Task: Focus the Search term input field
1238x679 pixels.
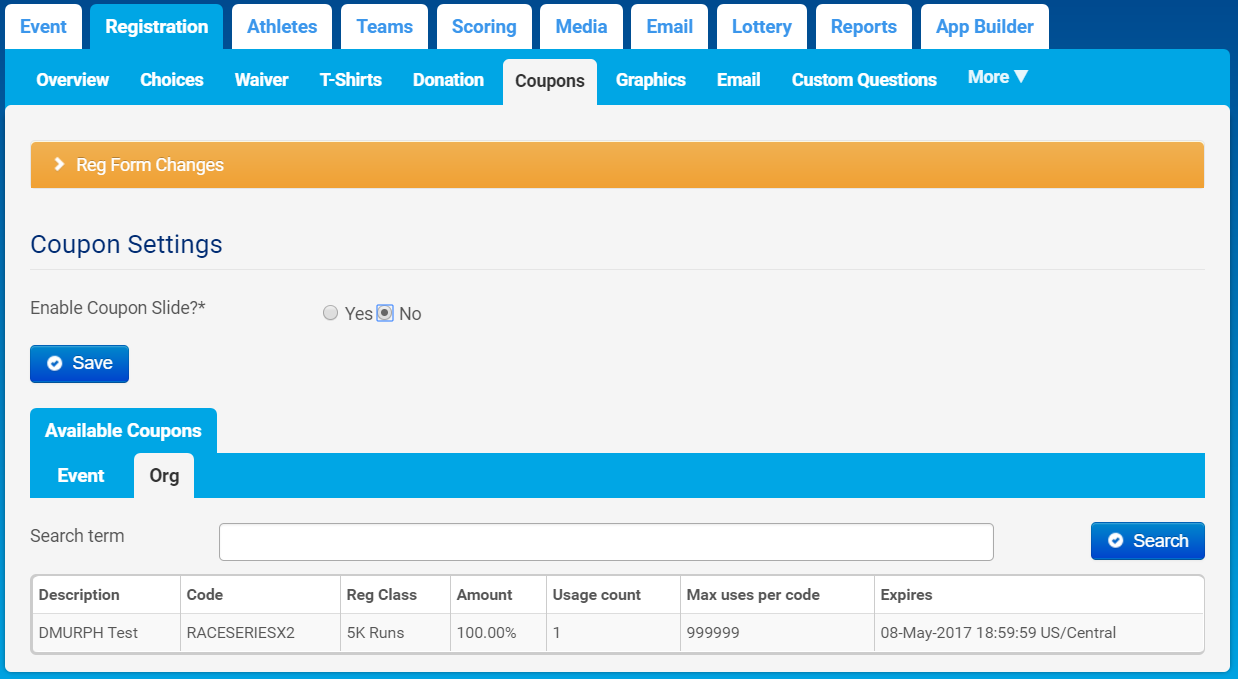Action: pos(606,542)
